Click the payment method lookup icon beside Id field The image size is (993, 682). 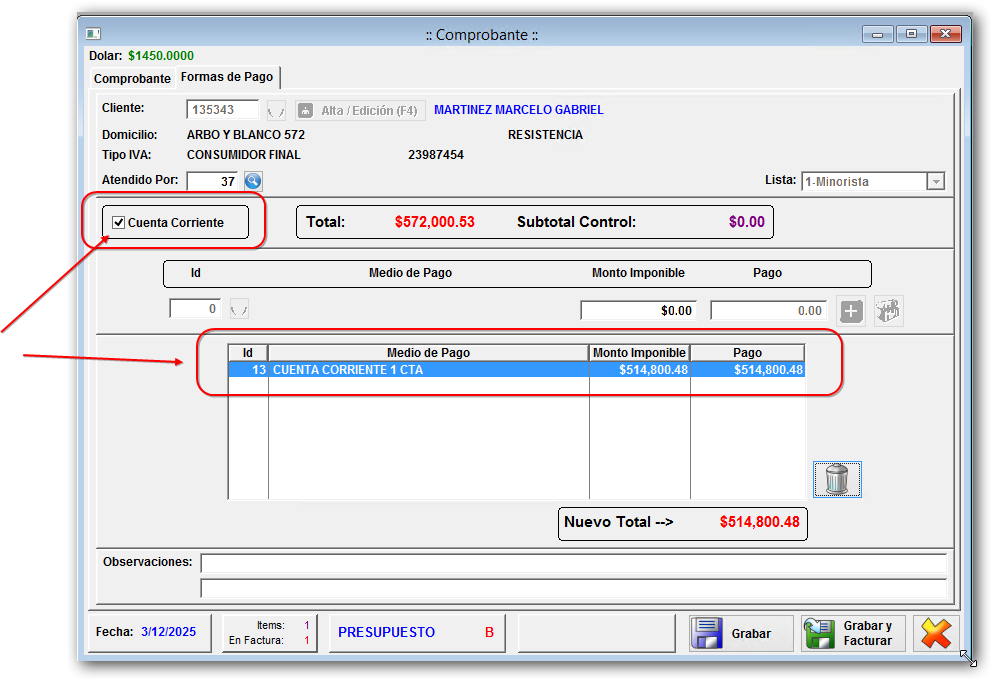coord(239,309)
